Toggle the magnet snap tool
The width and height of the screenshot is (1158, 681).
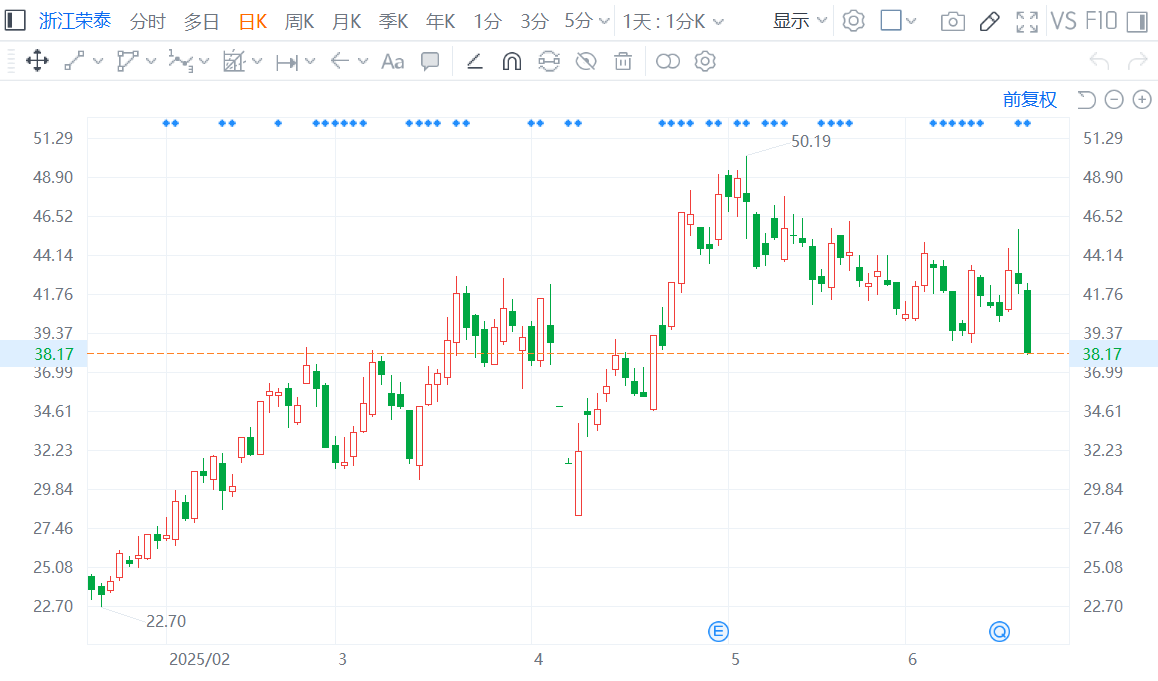pyautogui.click(x=512, y=61)
